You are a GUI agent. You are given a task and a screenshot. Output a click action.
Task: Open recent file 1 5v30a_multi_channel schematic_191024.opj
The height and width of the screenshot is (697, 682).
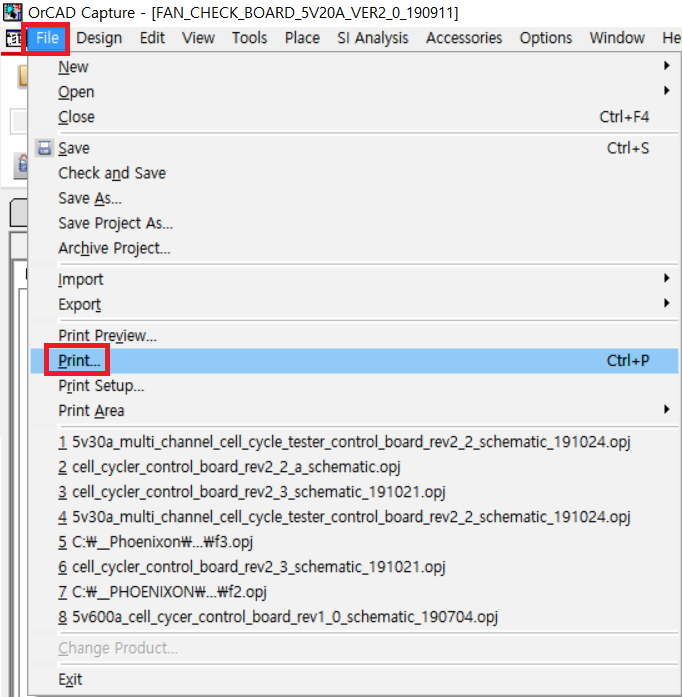354,442
